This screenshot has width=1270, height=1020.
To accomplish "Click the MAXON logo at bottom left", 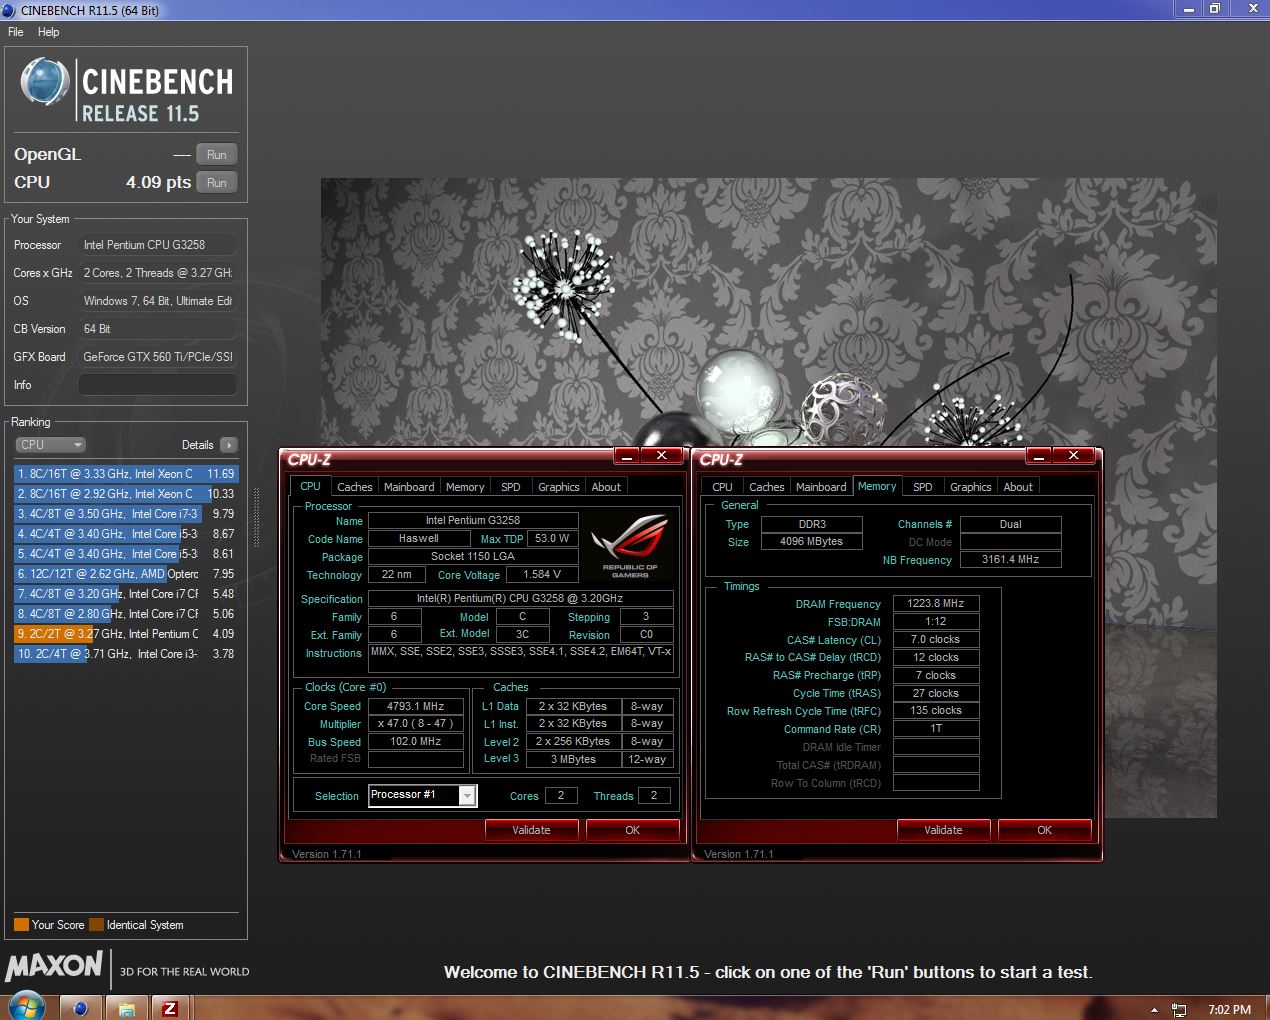I will point(54,966).
